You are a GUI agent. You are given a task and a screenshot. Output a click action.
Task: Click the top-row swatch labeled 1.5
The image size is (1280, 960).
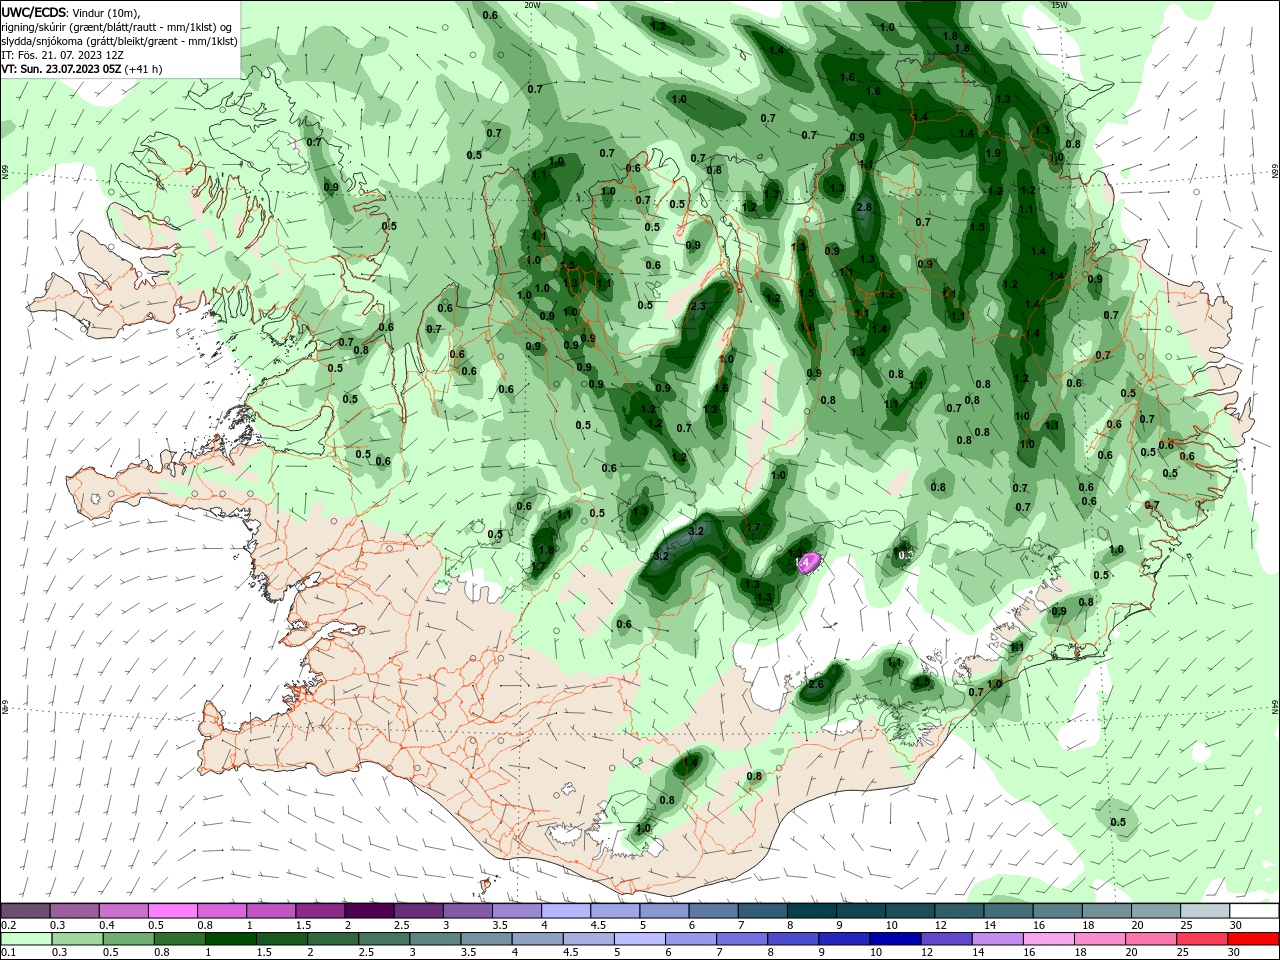point(320,911)
